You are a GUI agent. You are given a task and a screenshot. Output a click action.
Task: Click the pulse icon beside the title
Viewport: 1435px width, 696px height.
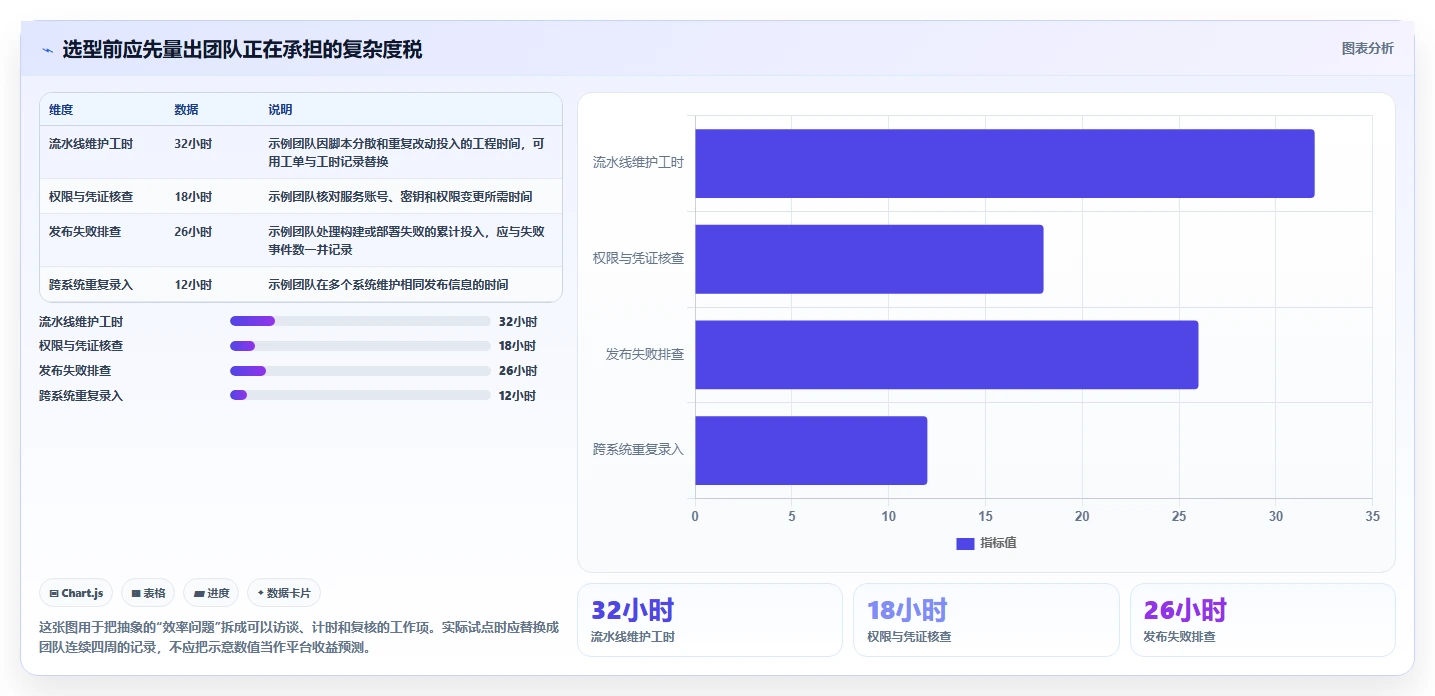coord(47,49)
